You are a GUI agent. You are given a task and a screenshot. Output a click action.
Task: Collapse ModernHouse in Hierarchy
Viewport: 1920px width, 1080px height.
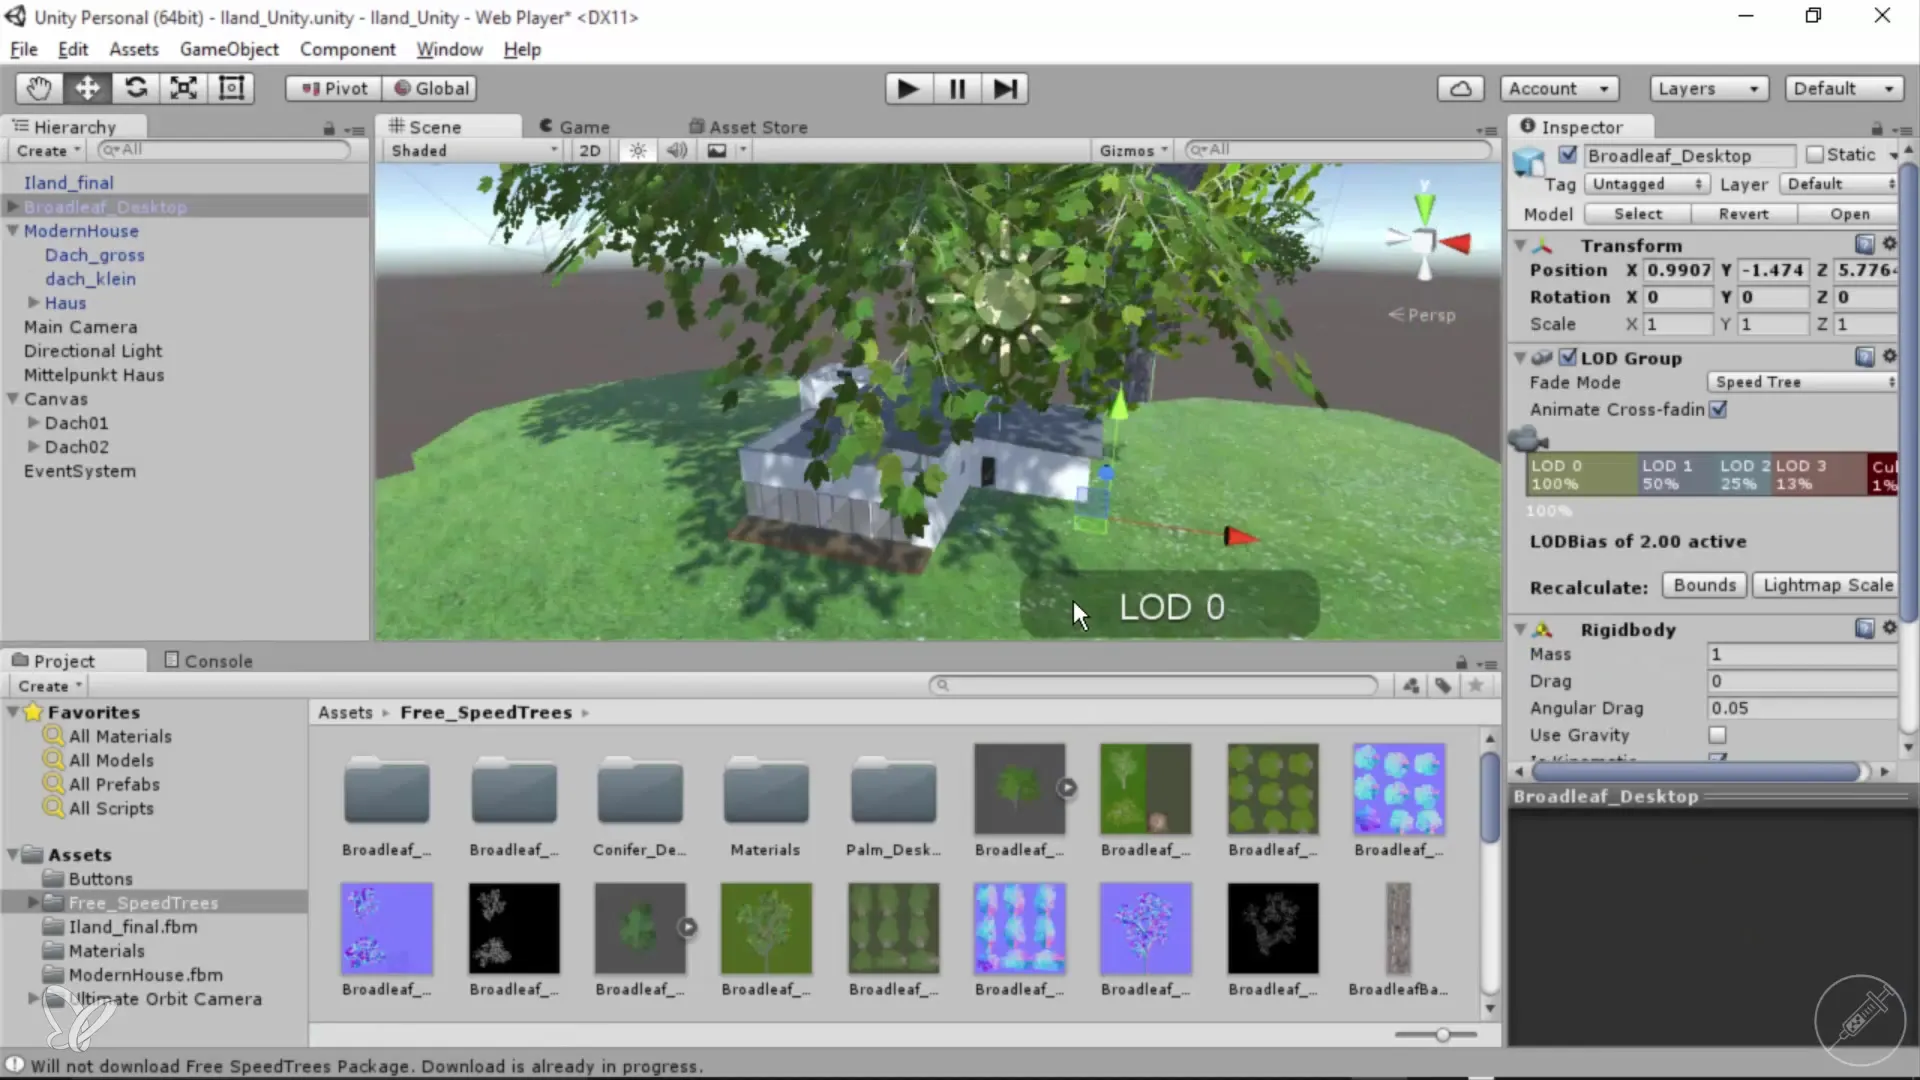tap(13, 231)
